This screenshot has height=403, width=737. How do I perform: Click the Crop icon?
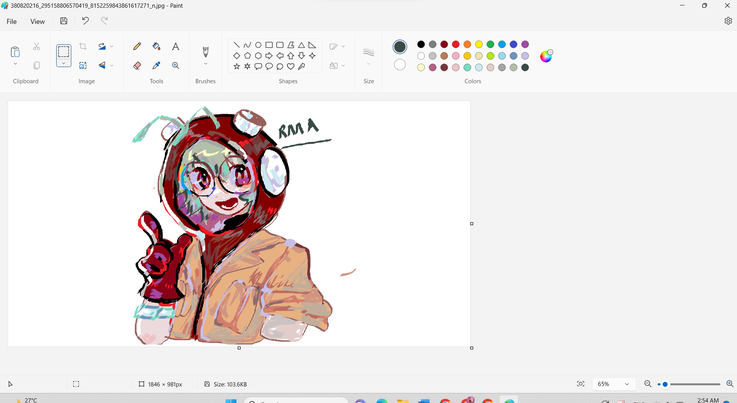click(x=83, y=46)
